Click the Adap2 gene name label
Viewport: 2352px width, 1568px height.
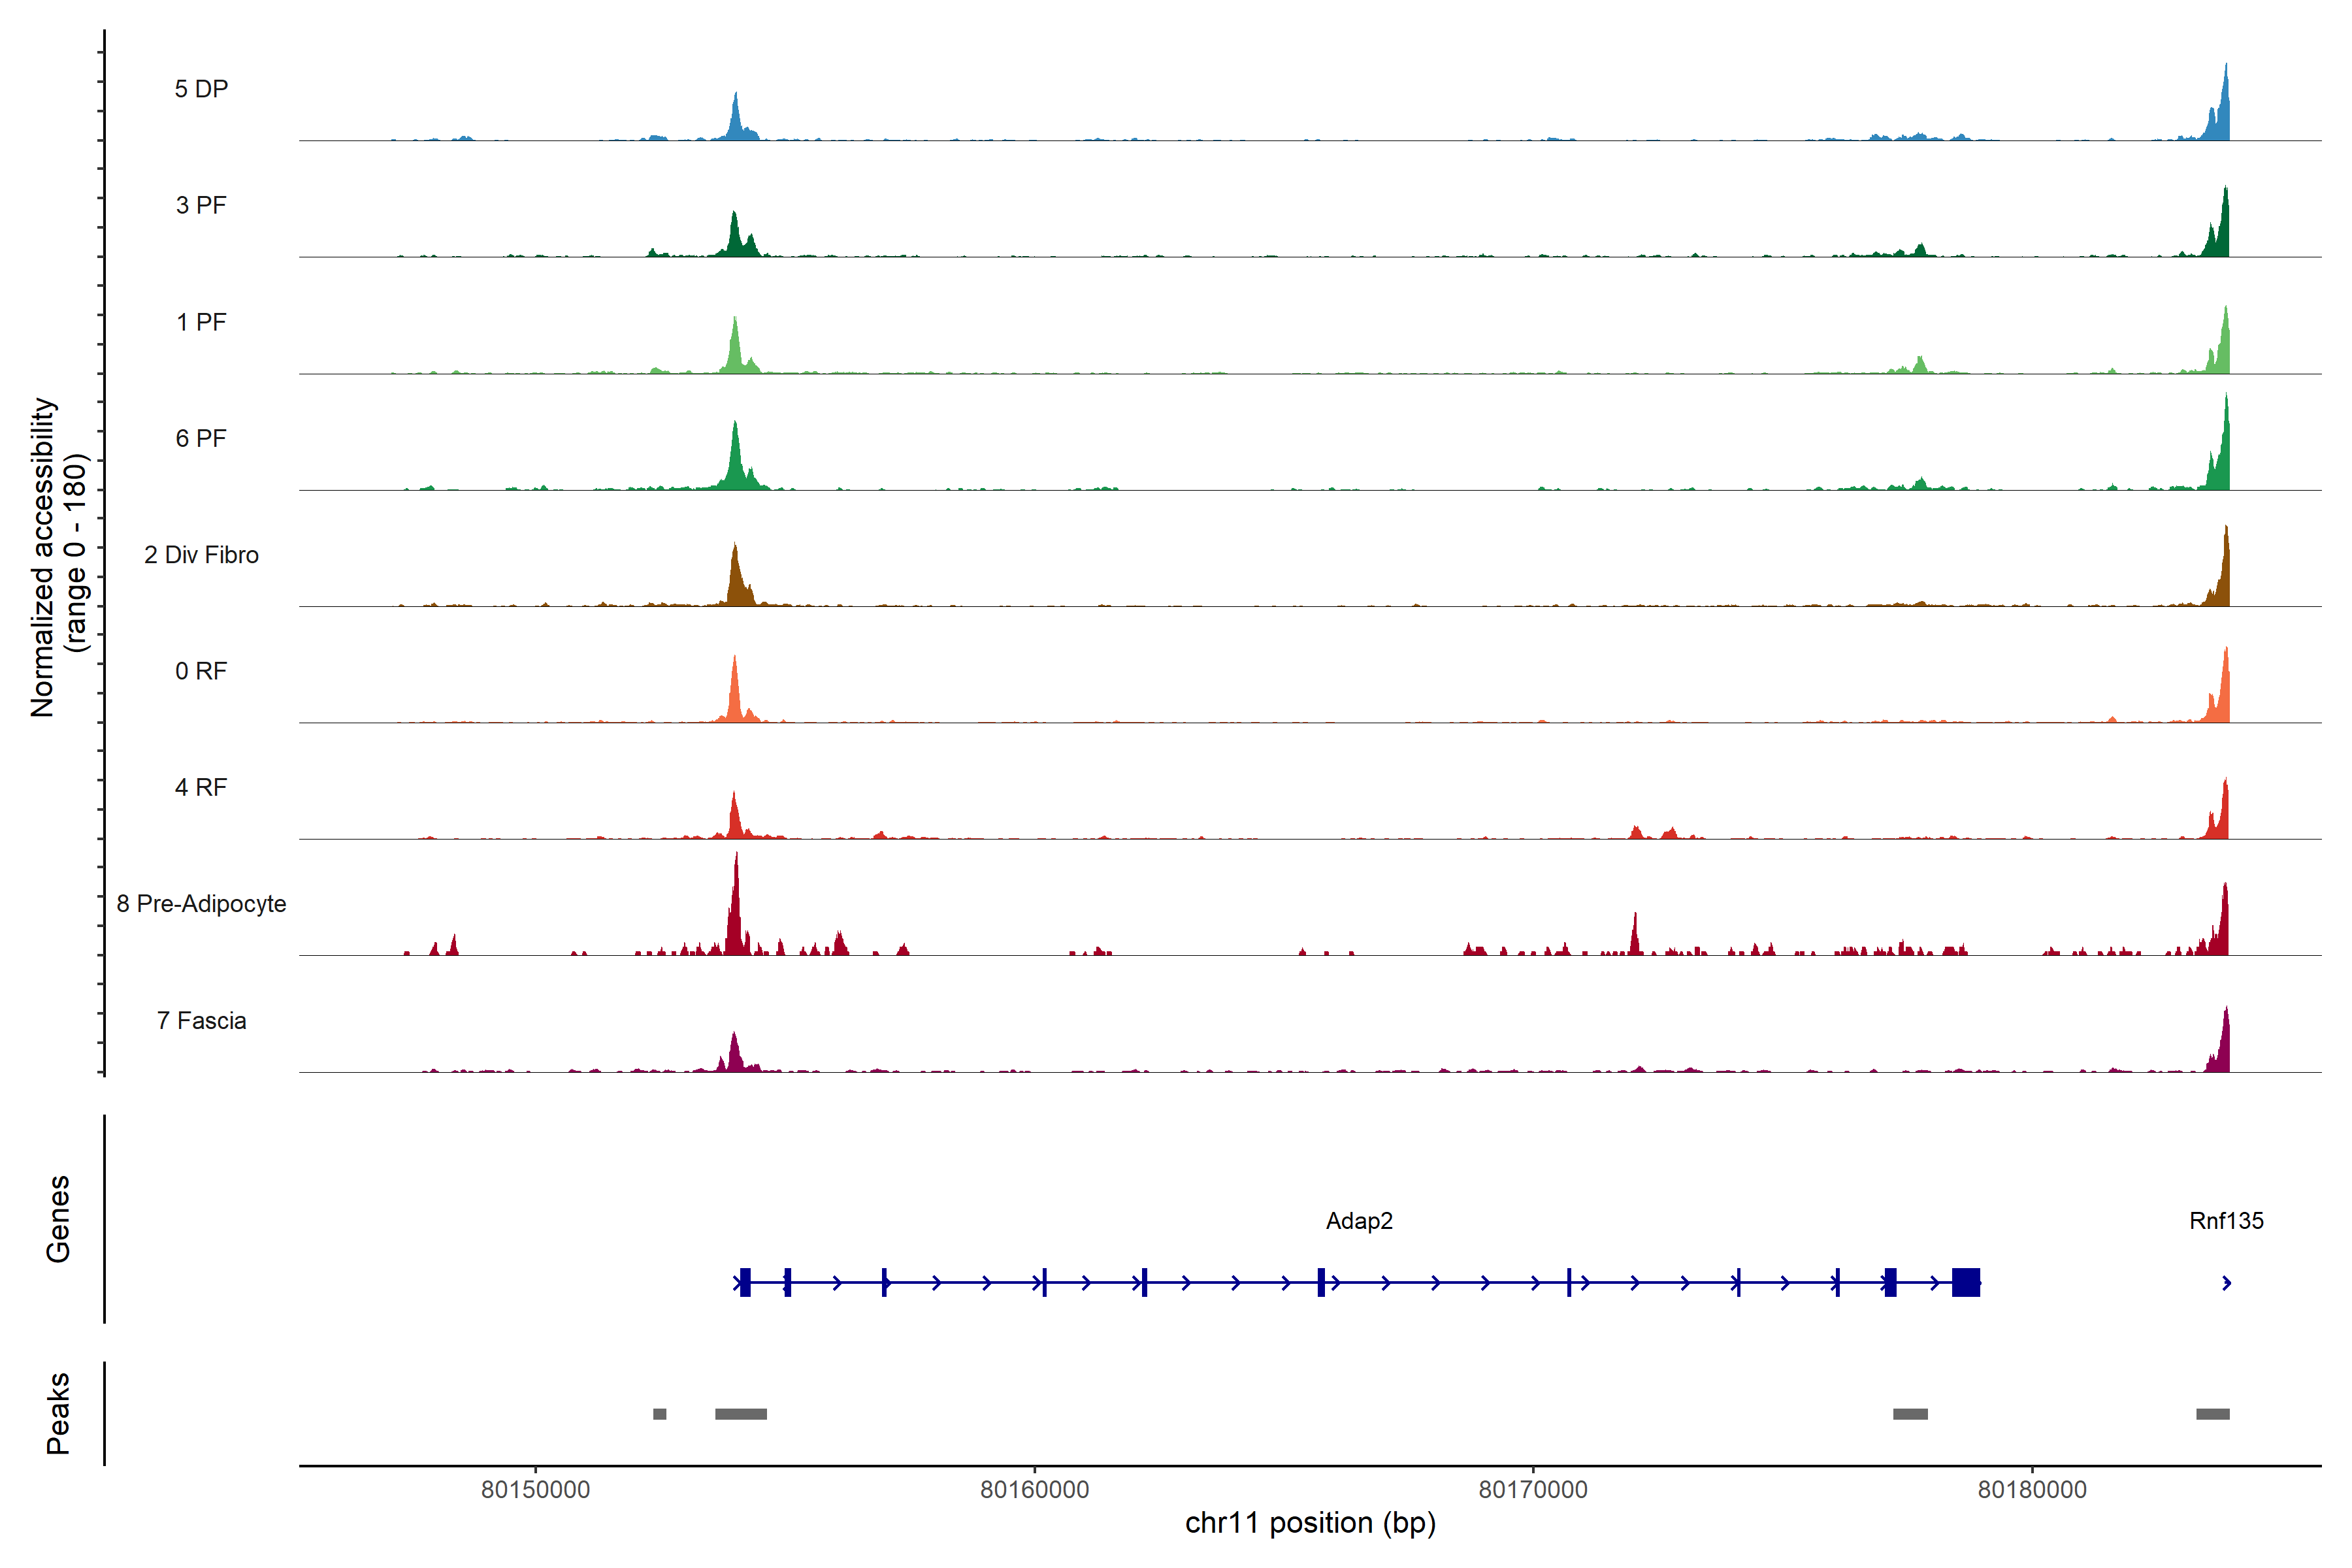[1359, 1220]
